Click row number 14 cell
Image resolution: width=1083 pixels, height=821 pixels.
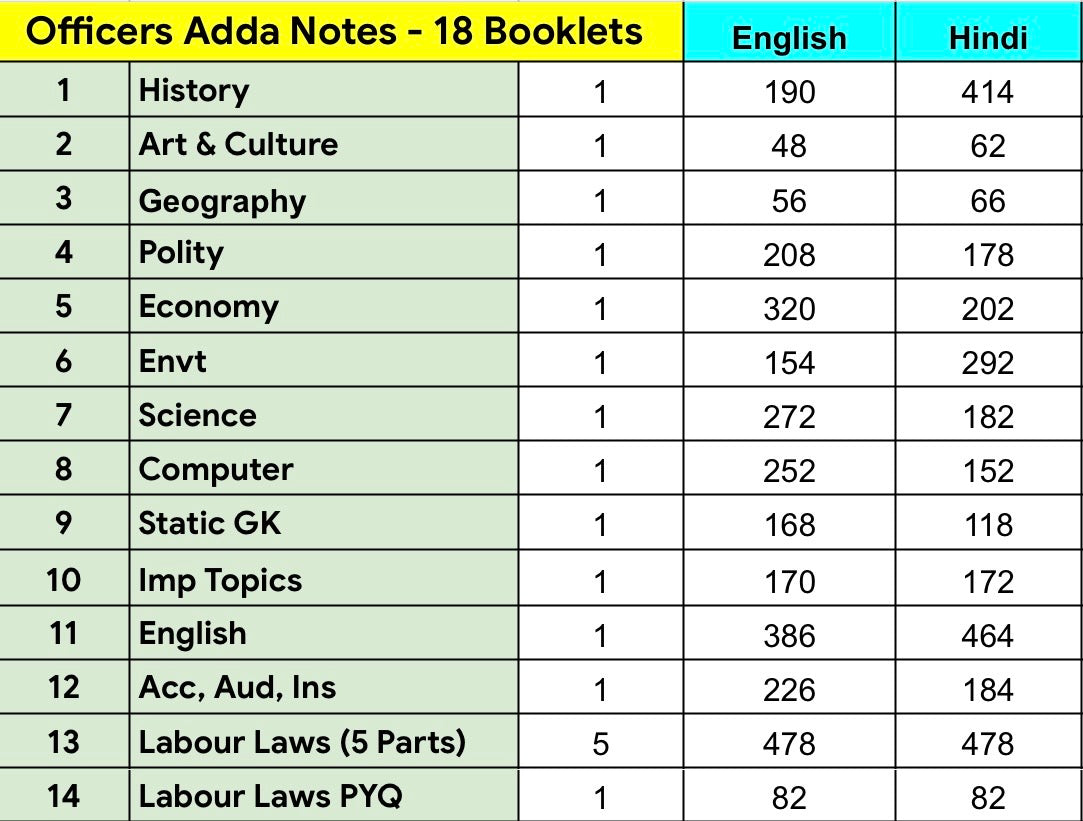tap(64, 797)
